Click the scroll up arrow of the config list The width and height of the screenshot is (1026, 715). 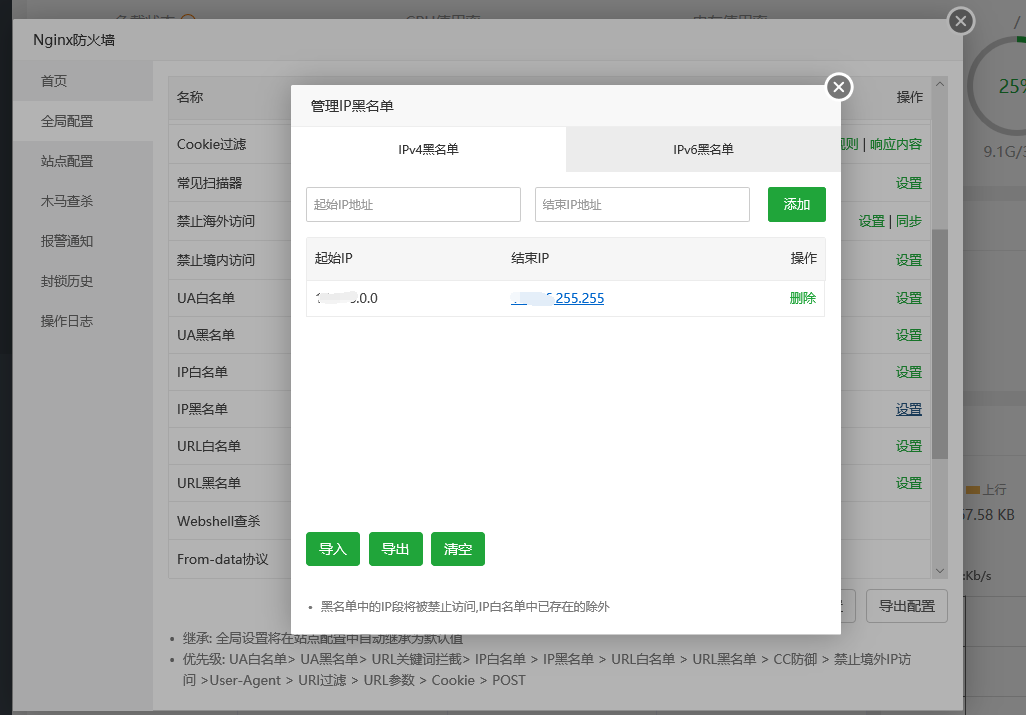point(940,84)
